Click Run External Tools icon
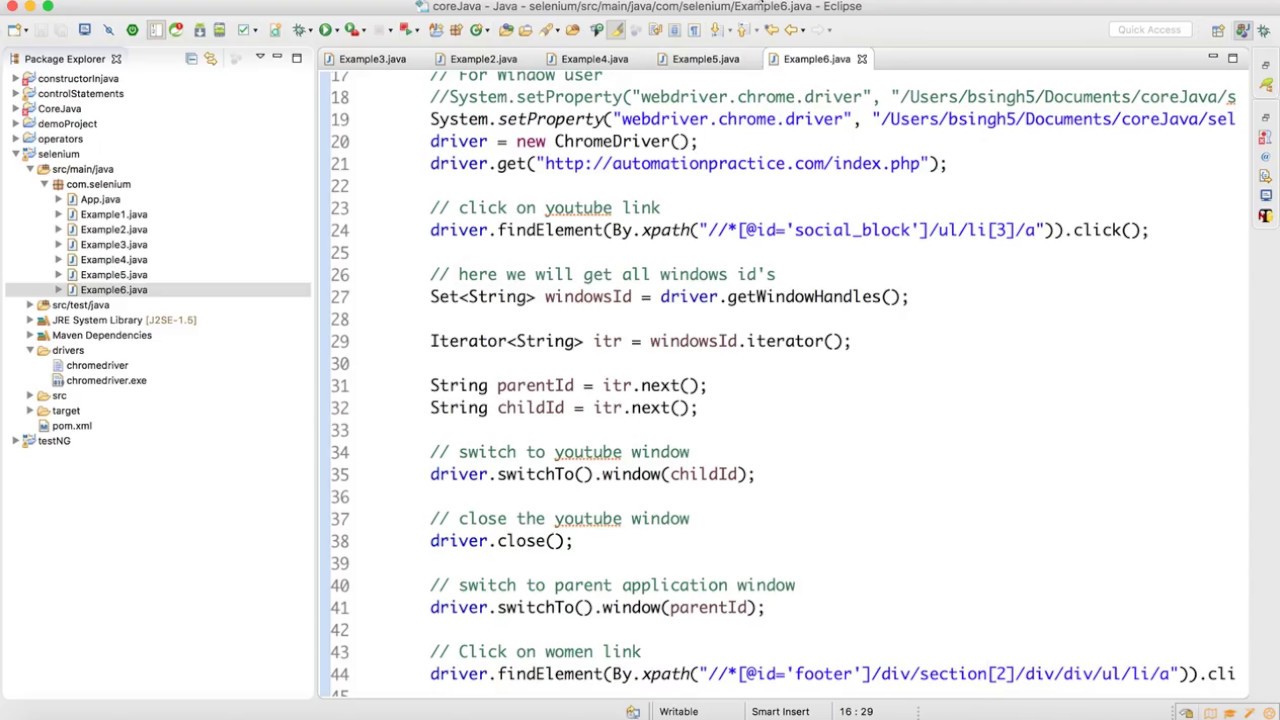 click(x=351, y=30)
